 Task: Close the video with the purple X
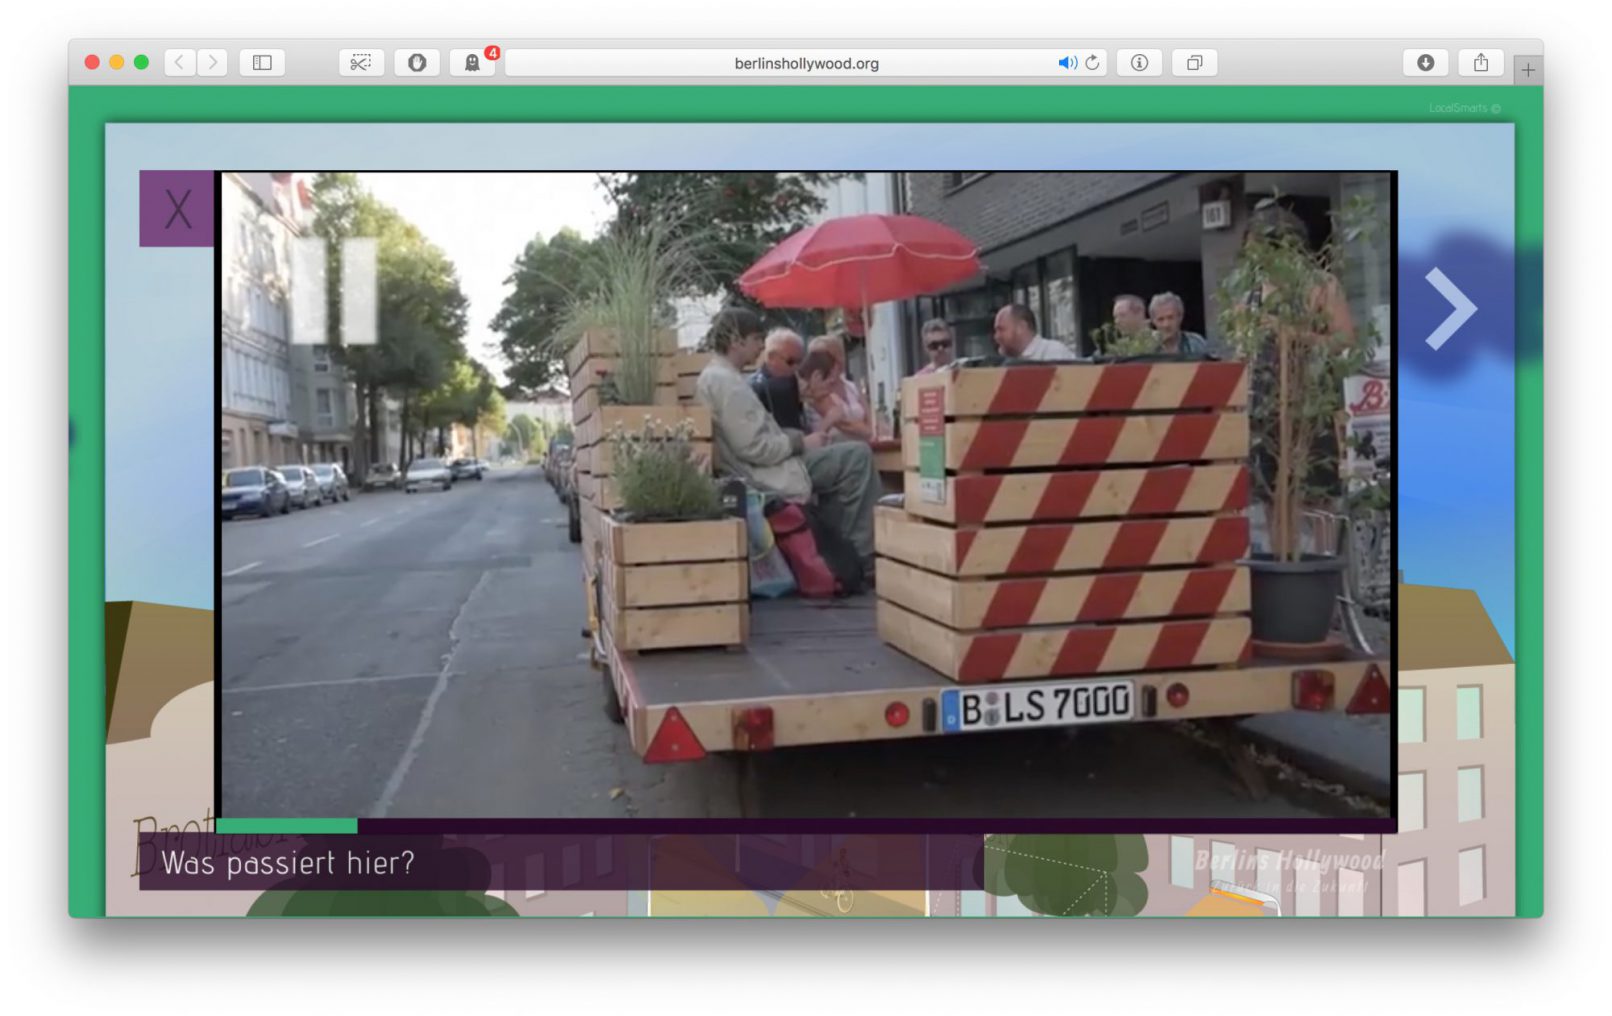tap(177, 209)
